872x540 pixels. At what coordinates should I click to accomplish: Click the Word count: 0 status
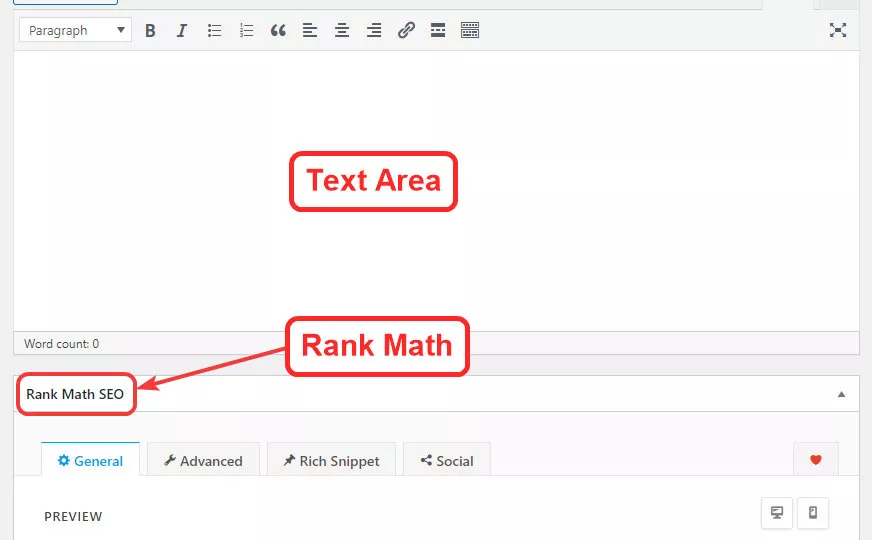pos(62,344)
